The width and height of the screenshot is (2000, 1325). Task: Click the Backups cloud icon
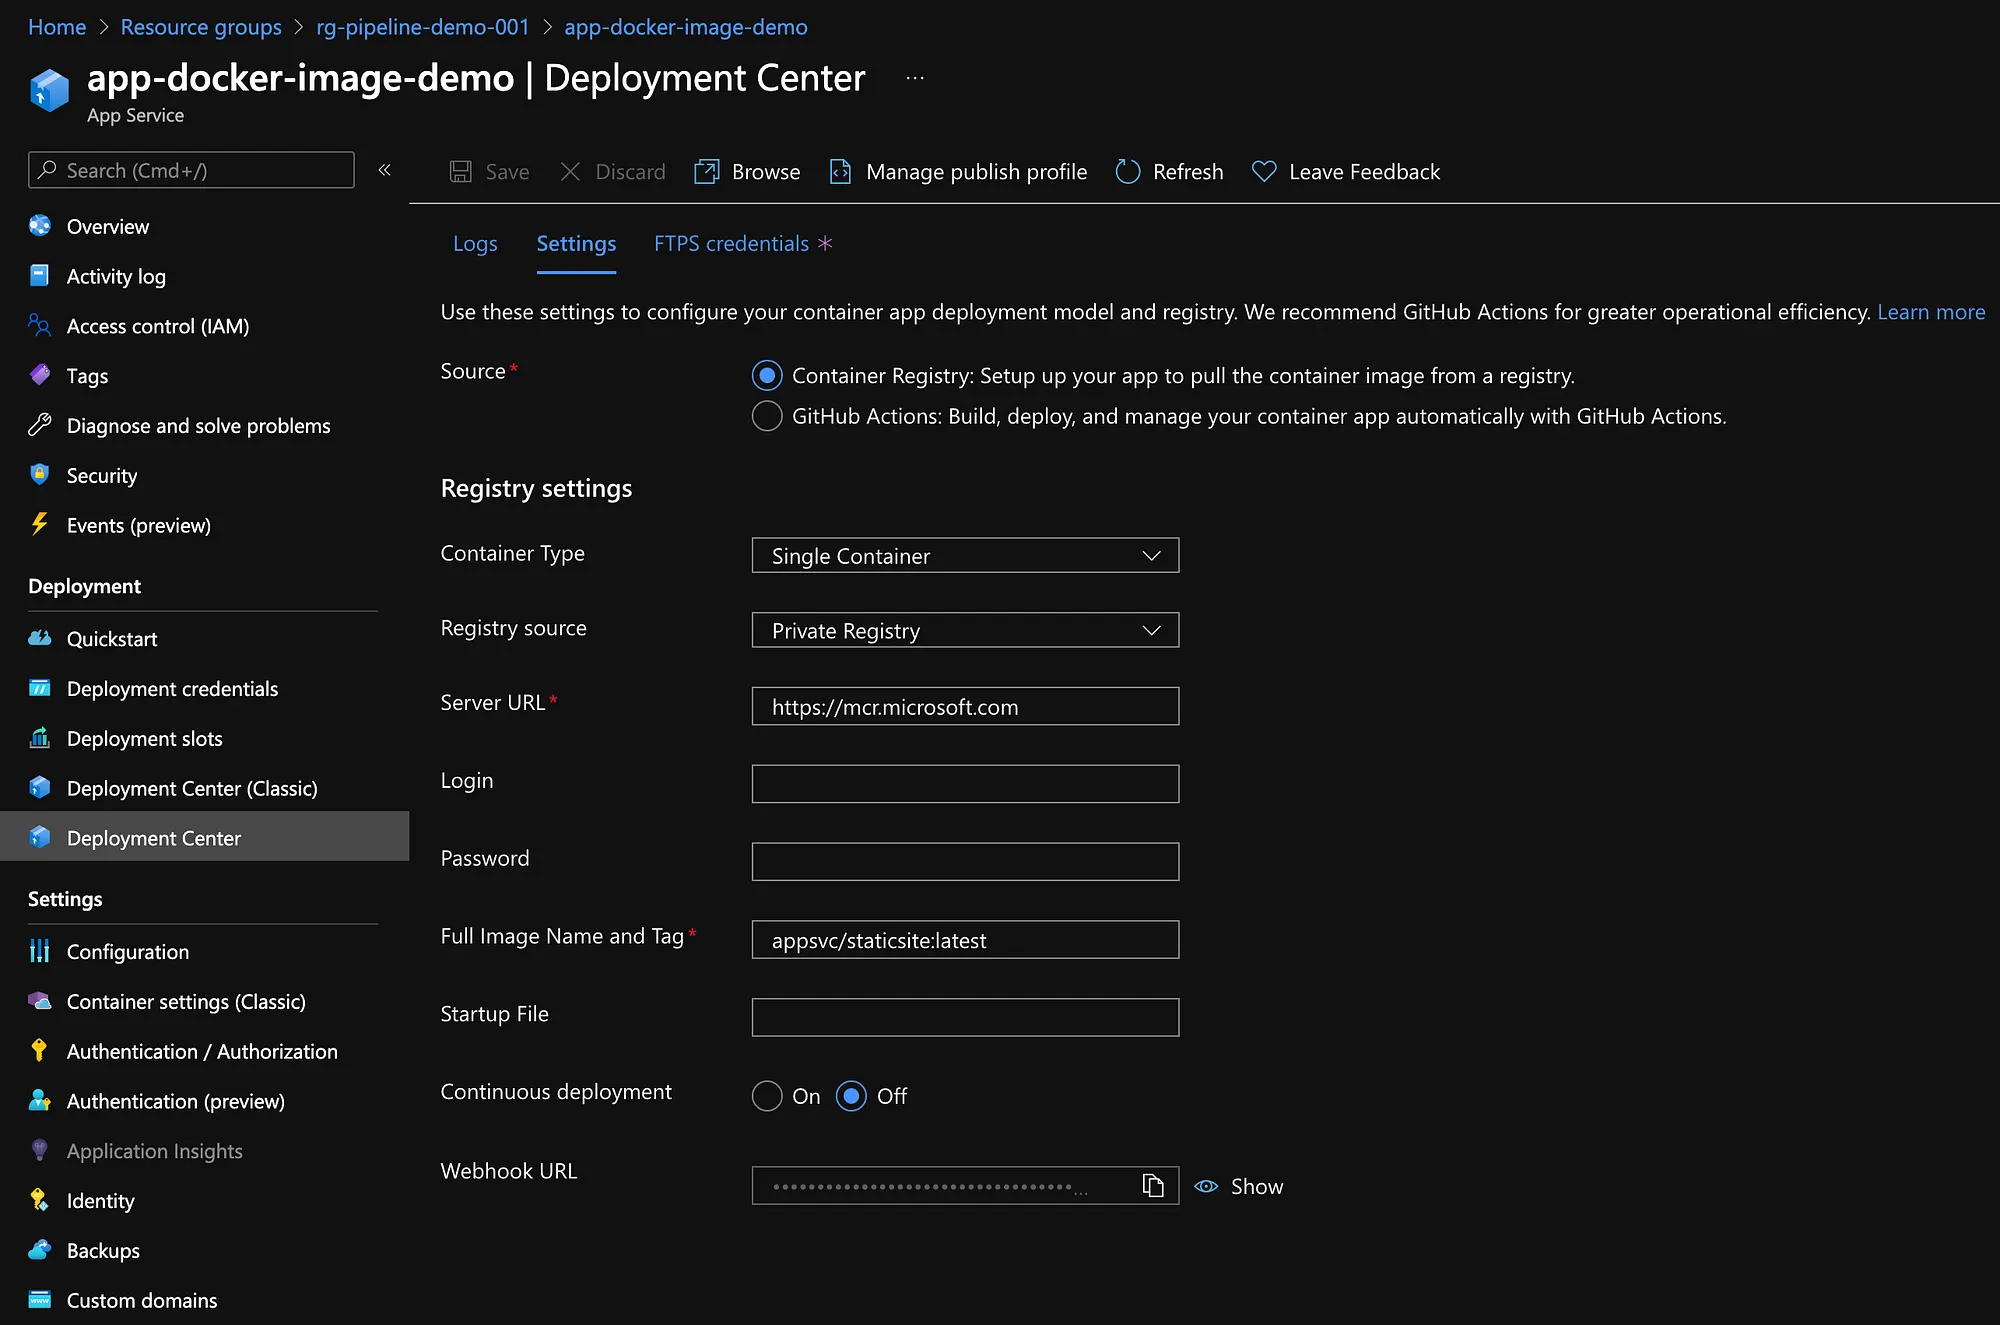pos(40,1250)
